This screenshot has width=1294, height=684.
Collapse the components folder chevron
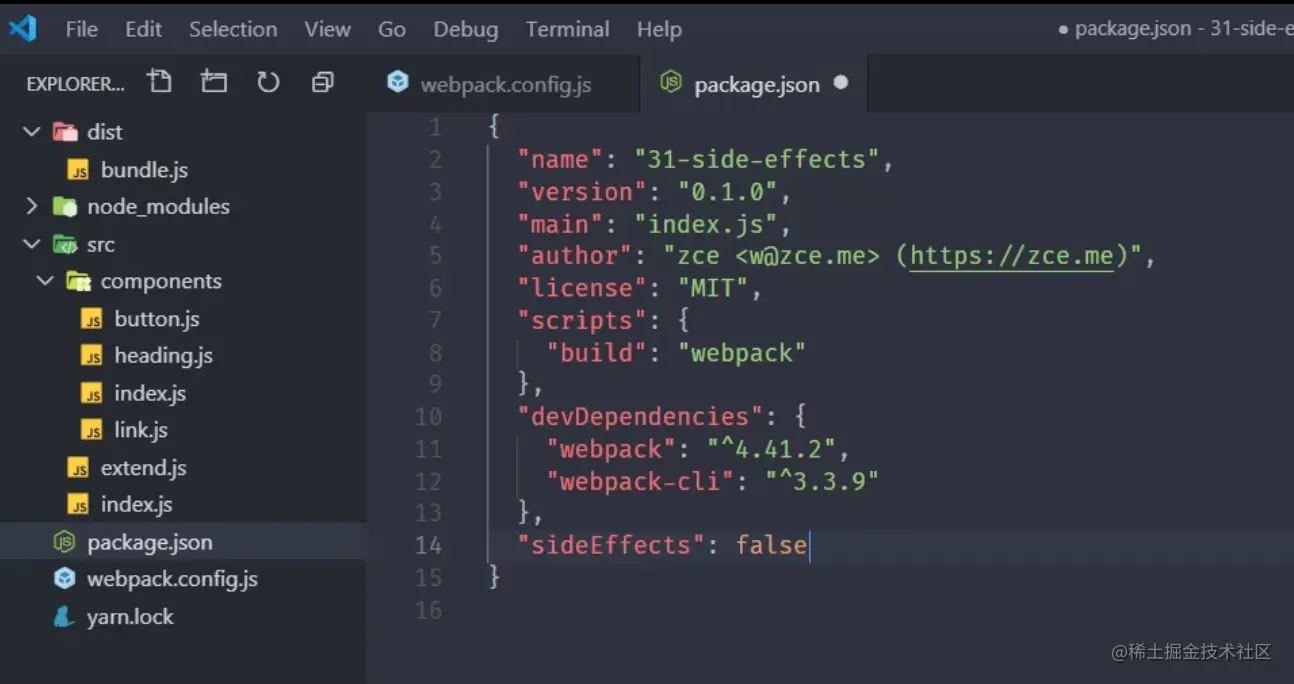[x=45, y=281]
